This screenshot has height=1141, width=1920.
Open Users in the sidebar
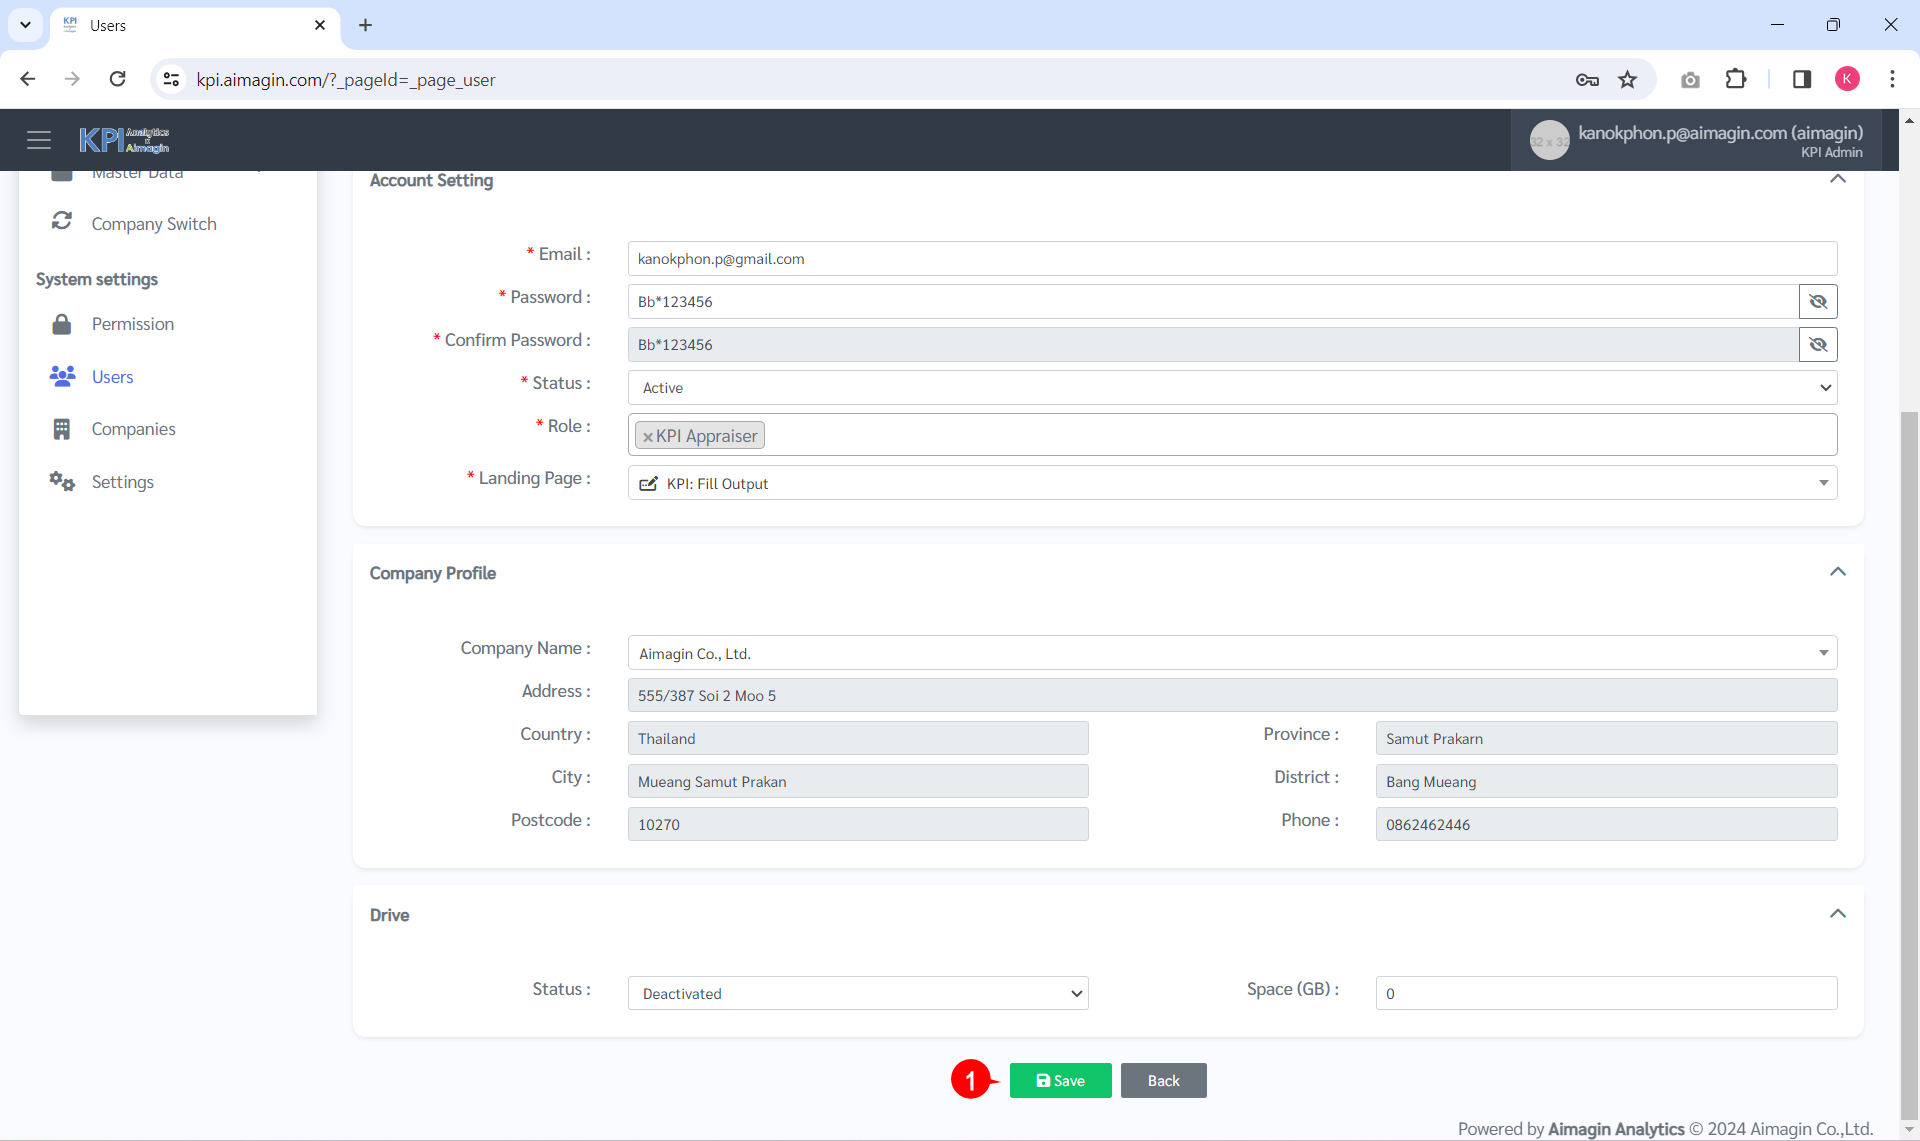112,377
